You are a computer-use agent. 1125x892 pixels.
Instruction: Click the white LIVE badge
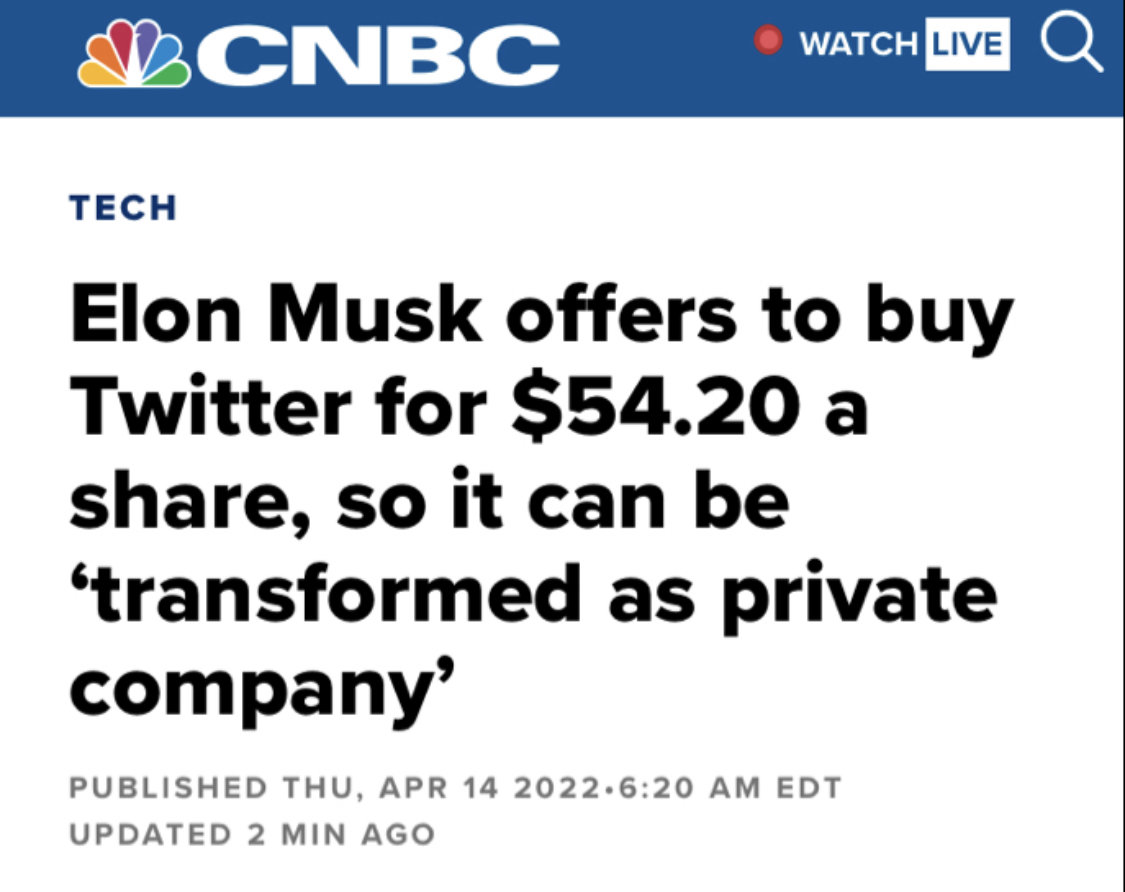pyautogui.click(x=967, y=44)
